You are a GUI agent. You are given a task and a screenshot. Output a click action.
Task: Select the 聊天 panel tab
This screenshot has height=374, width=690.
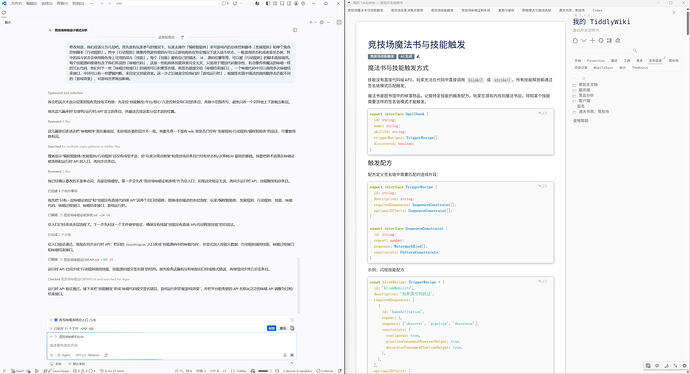click(7, 22)
